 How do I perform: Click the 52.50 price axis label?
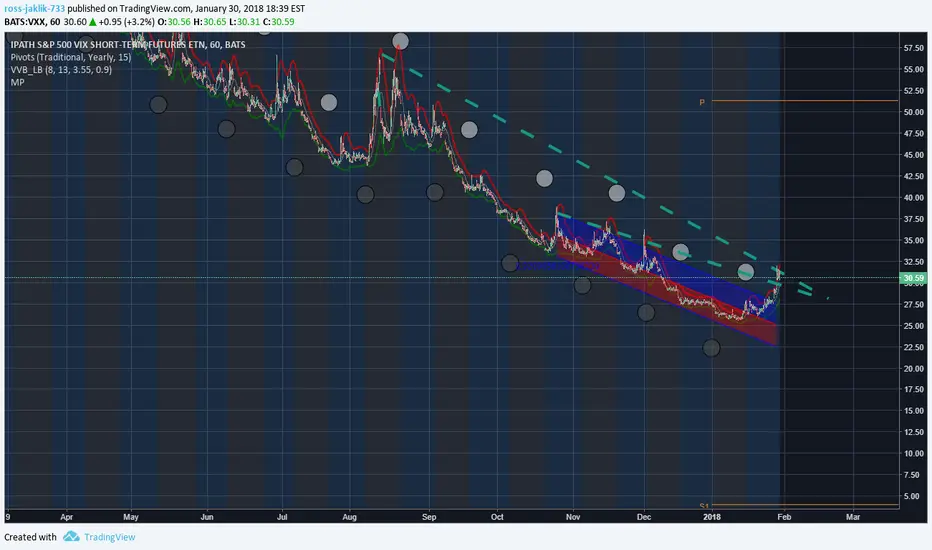[914, 90]
